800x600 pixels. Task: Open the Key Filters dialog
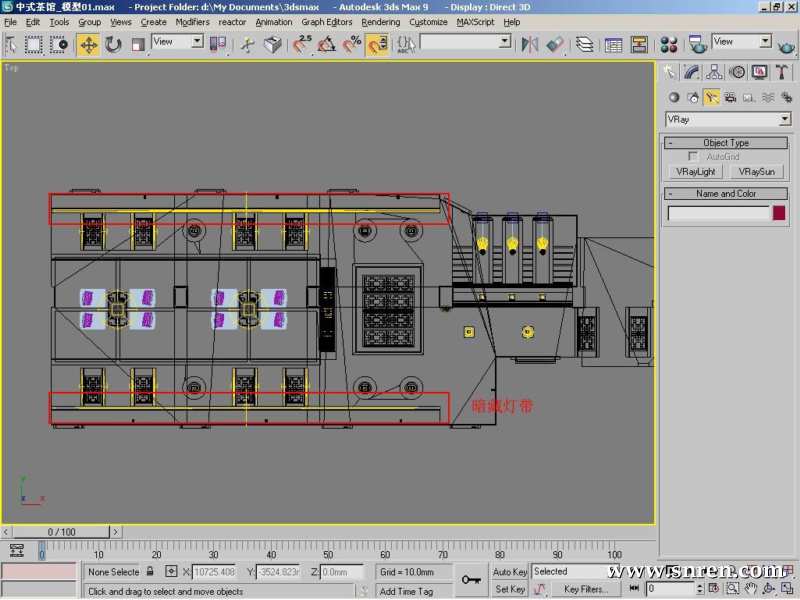pyautogui.click(x=586, y=590)
